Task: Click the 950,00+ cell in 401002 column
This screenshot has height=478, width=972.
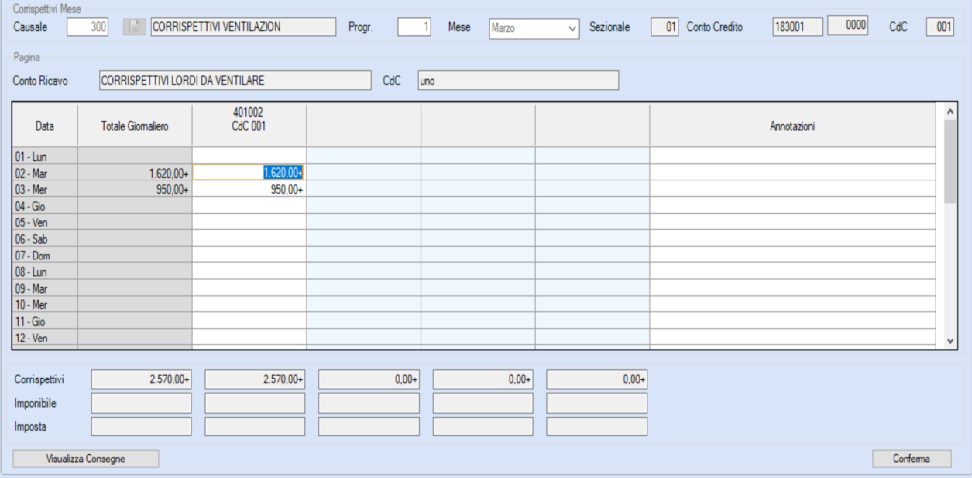Action: point(249,190)
